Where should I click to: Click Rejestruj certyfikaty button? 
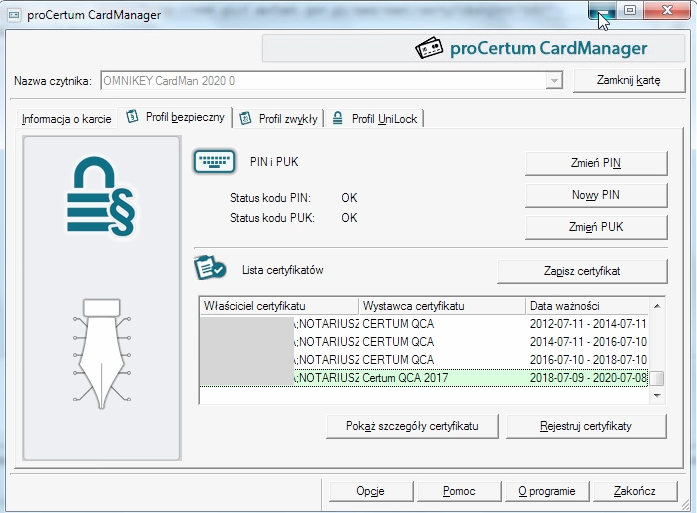click(x=586, y=426)
